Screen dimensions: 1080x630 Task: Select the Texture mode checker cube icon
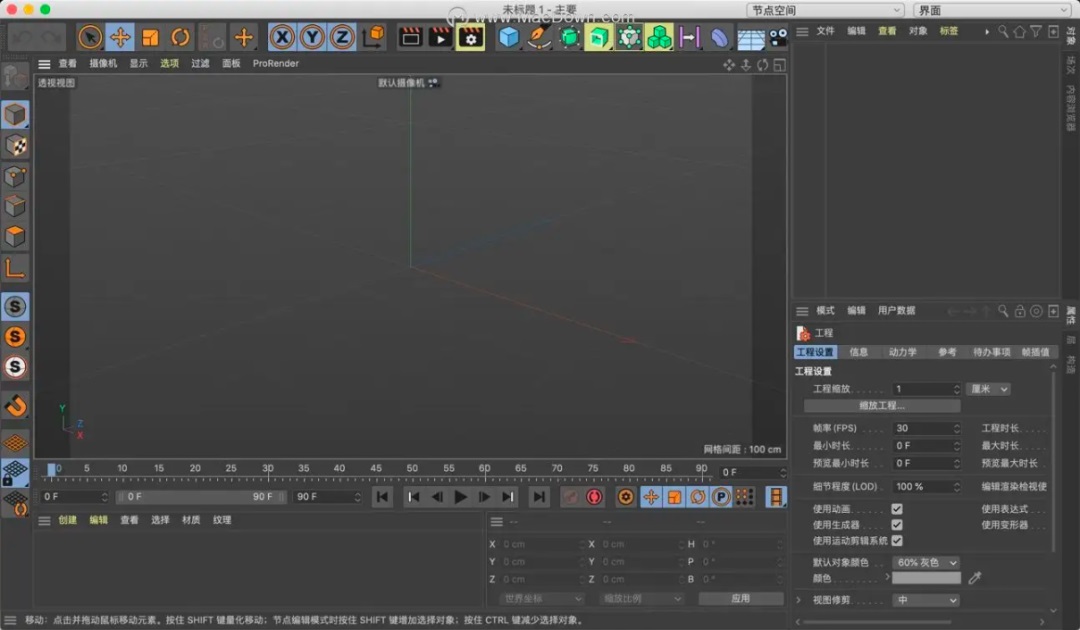(15, 145)
